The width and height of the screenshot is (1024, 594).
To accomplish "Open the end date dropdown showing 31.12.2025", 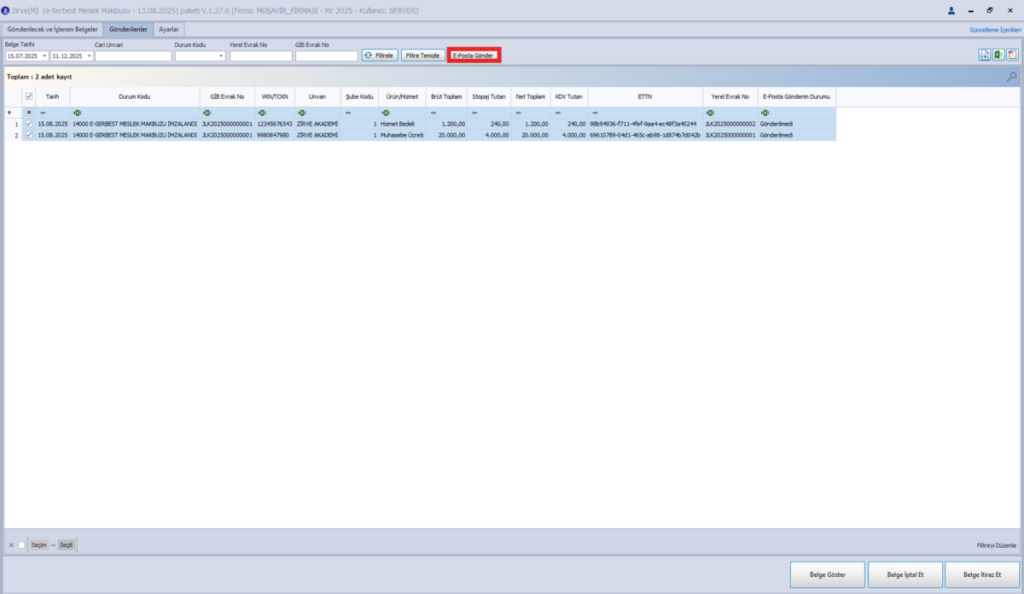I will pos(89,56).
